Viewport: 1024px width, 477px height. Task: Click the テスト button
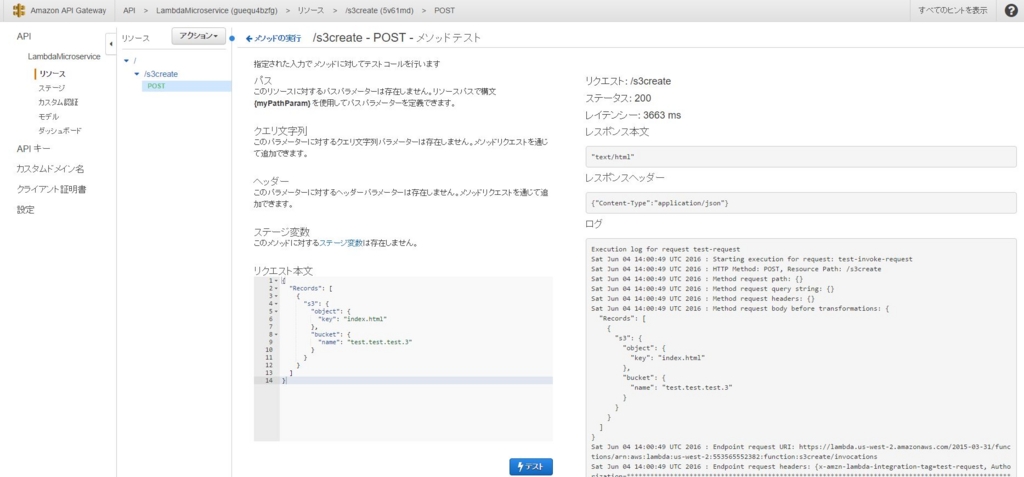pos(531,467)
